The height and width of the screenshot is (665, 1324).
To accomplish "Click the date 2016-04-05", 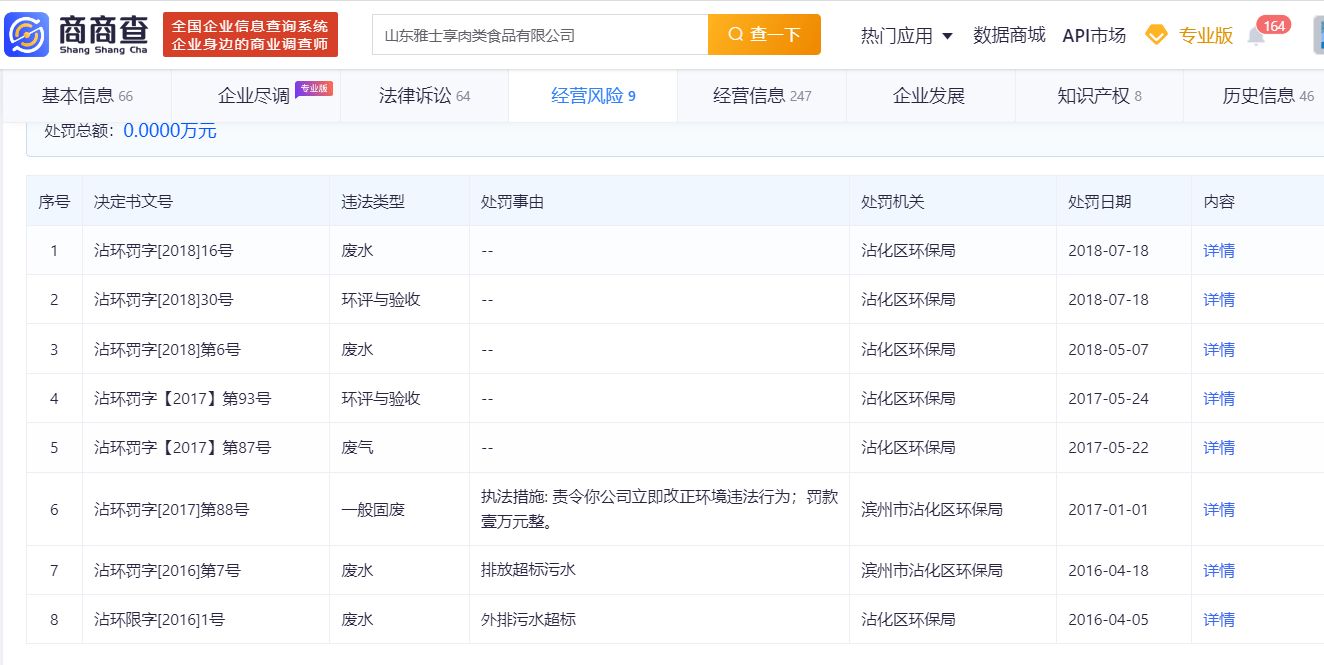I will point(1108,619).
